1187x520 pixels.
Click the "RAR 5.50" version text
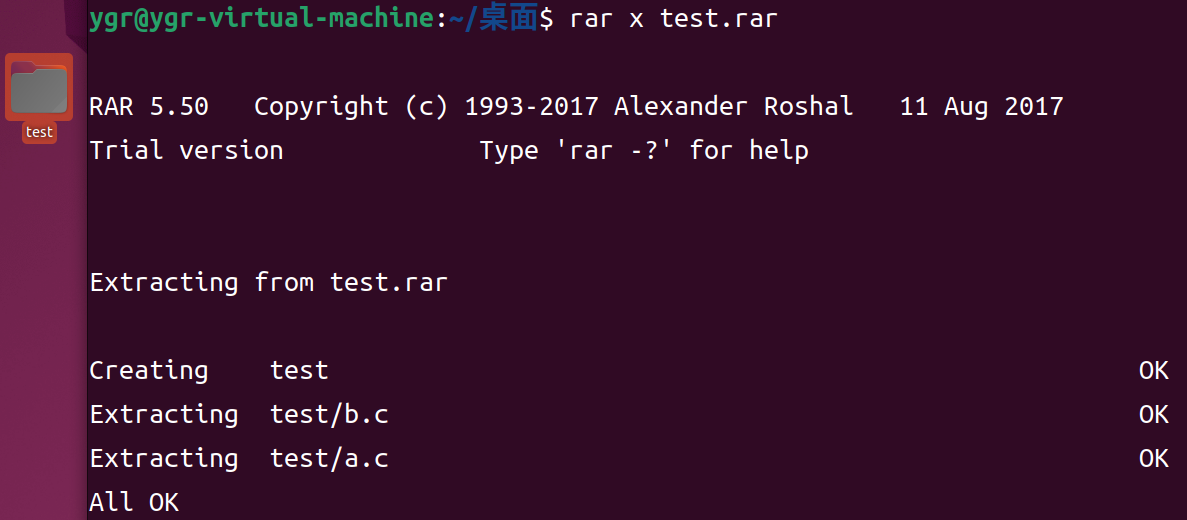(149, 107)
